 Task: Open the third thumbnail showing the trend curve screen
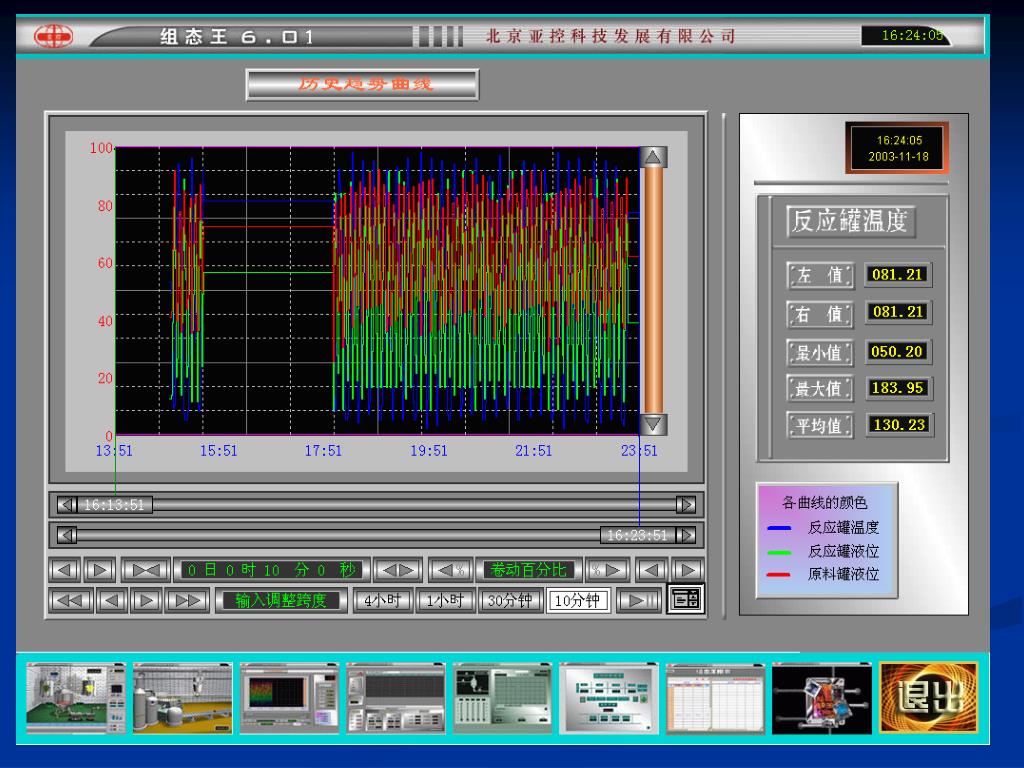(289, 699)
